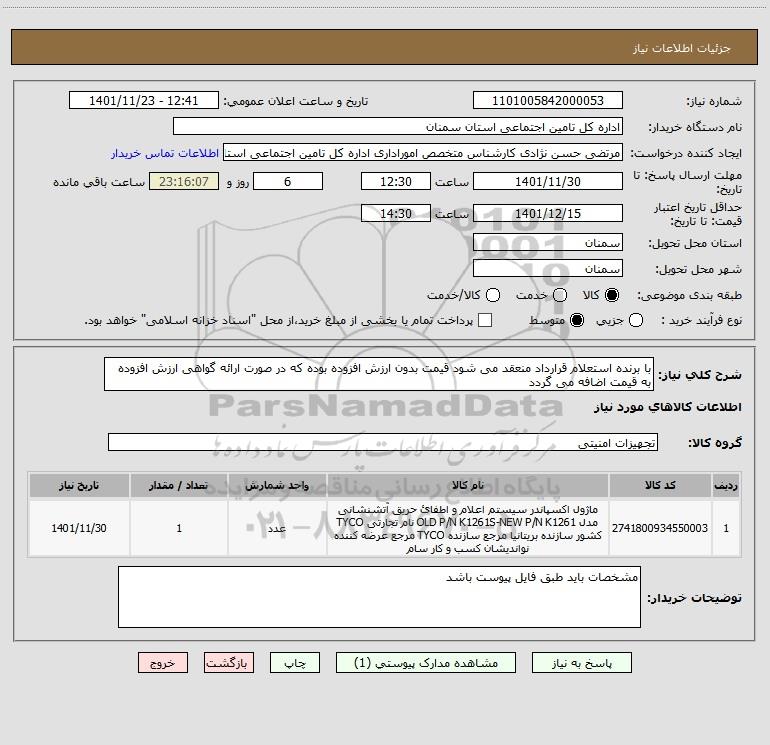Select the متوسط purchase type radio
This screenshot has height=745, width=770.
coord(577,320)
